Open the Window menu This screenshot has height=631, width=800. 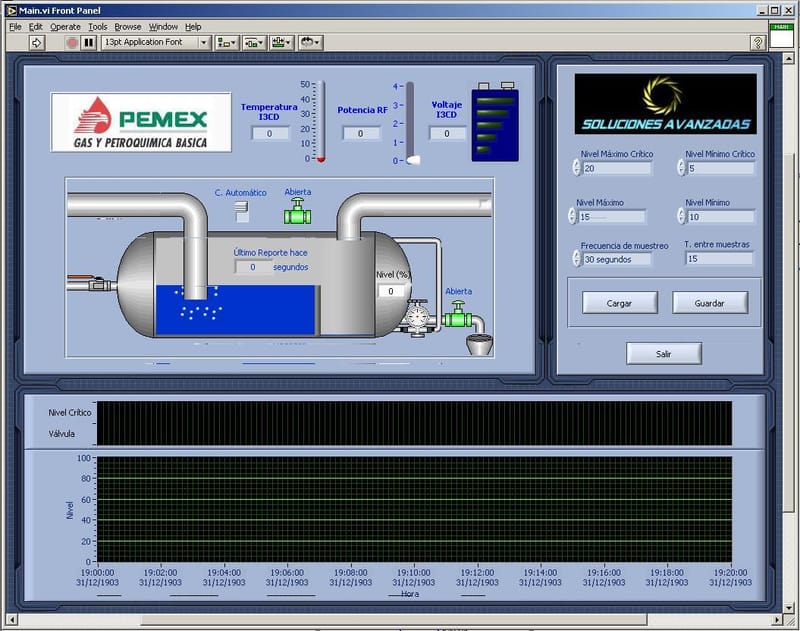163,27
